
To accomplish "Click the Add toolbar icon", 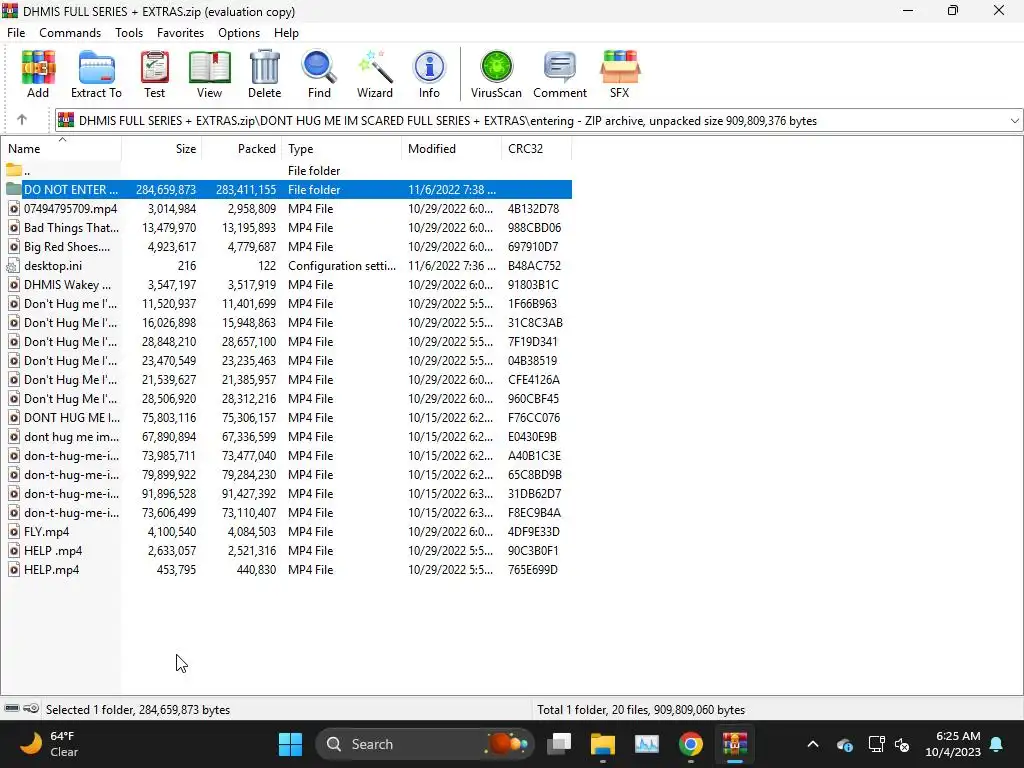I will coord(38,74).
